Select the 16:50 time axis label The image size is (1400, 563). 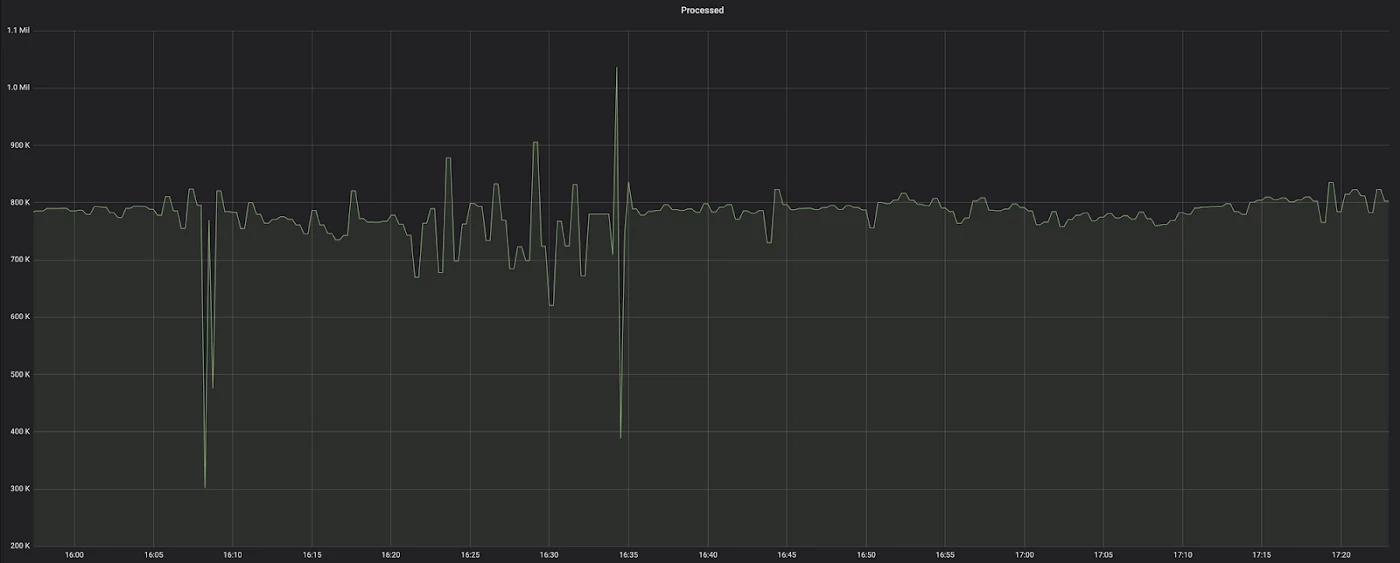coord(866,554)
